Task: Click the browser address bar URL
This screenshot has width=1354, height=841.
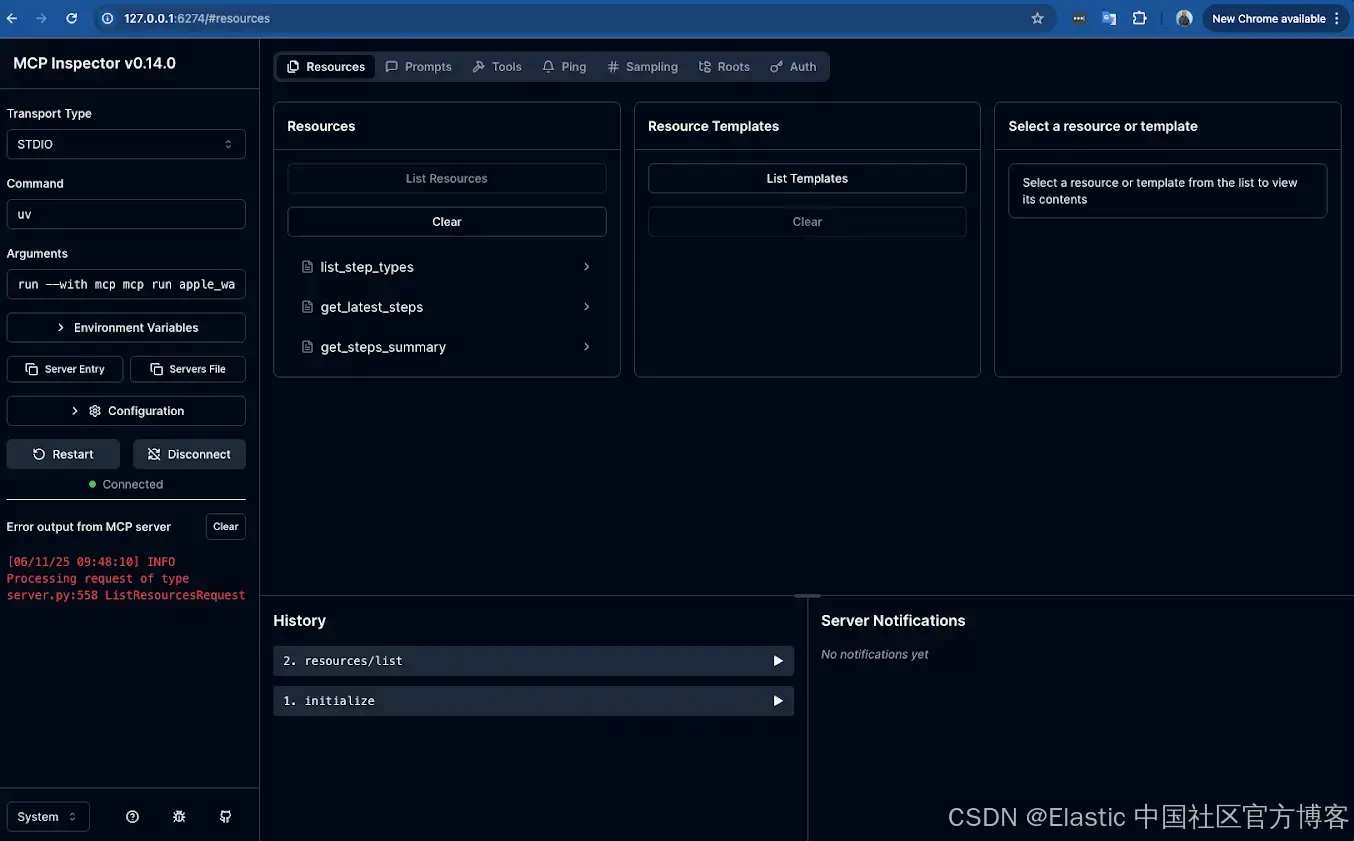Action: [x=197, y=18]
